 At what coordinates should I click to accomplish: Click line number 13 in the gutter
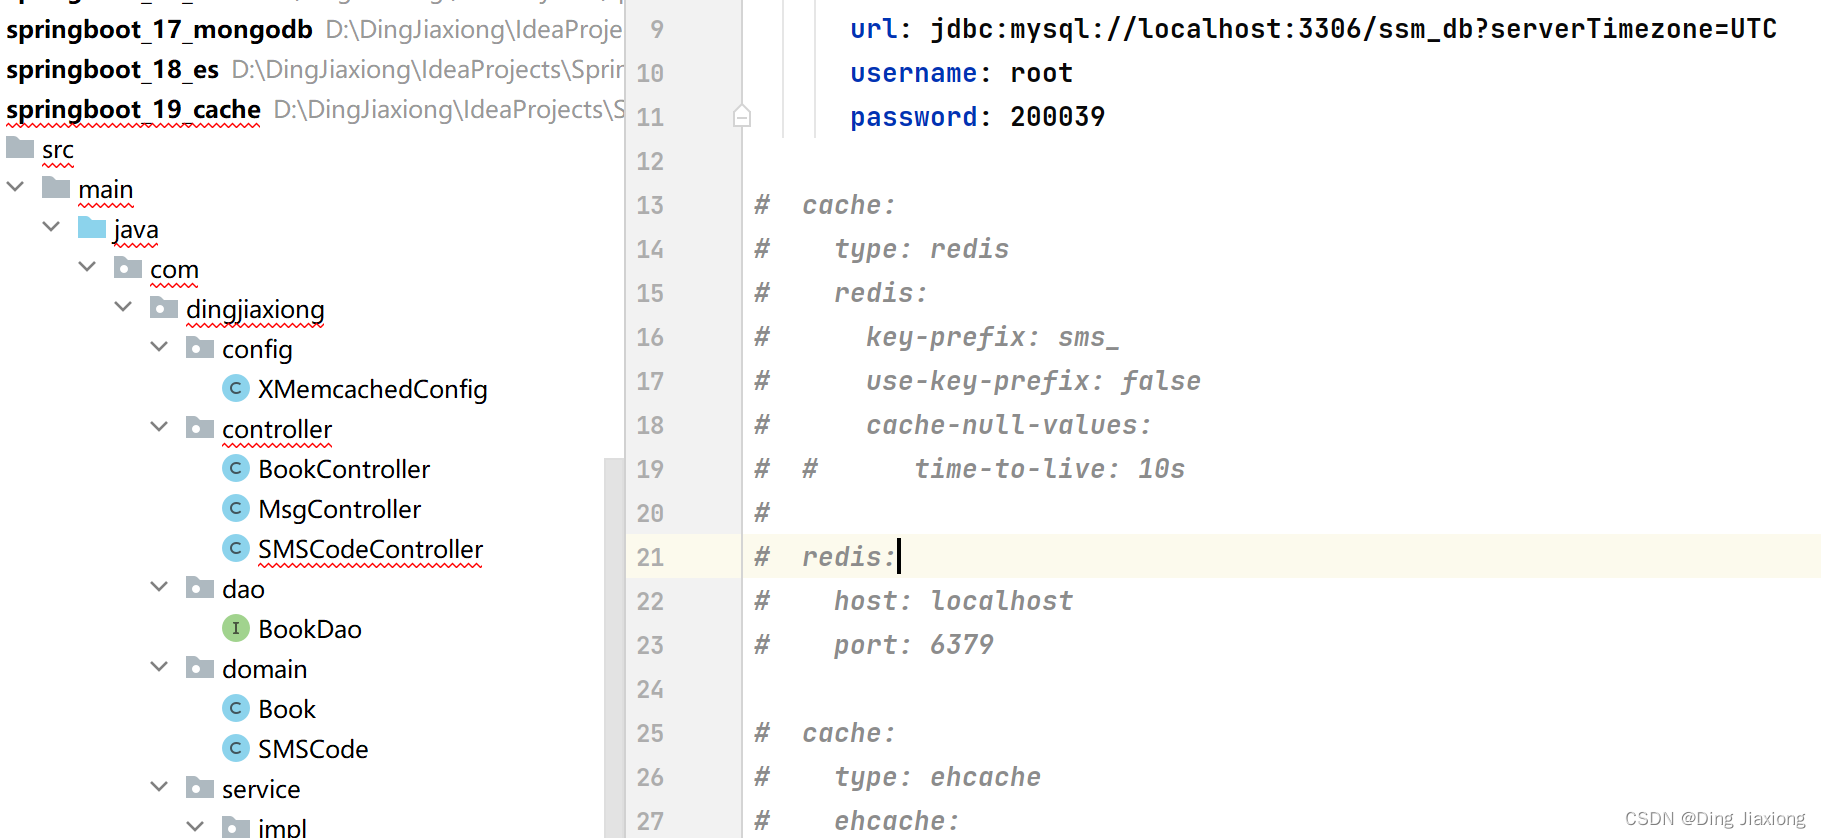click(650, 205)
